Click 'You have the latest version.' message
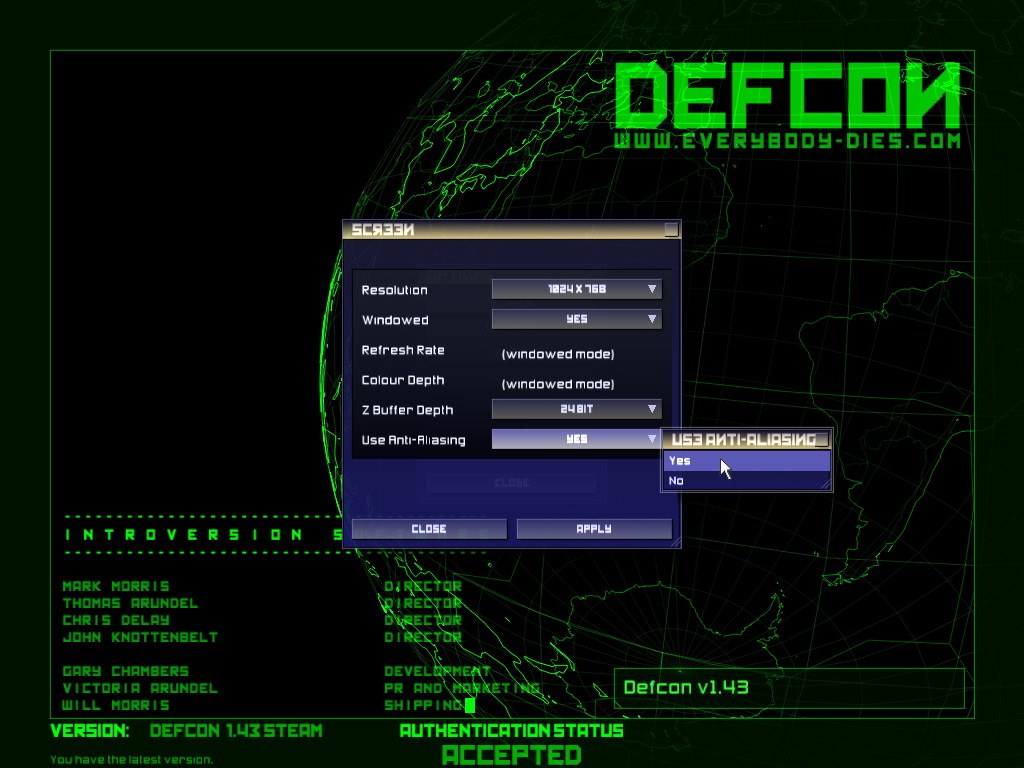 (131, 760)
